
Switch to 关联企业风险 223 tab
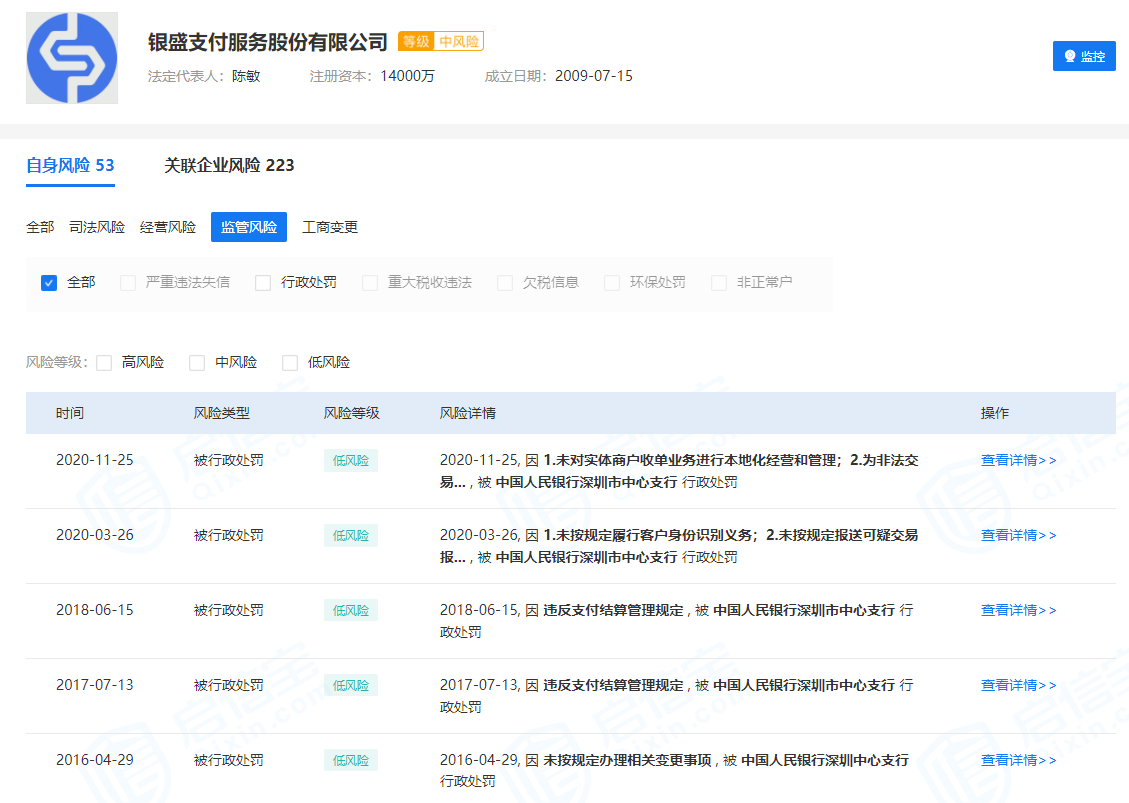[229, 166]
